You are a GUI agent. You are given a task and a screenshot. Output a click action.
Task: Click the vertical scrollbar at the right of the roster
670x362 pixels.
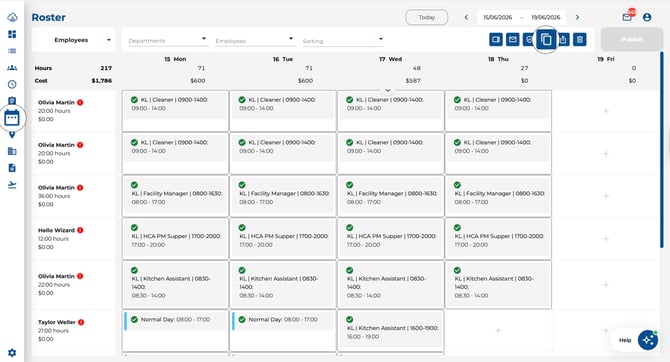click(662, 150)
